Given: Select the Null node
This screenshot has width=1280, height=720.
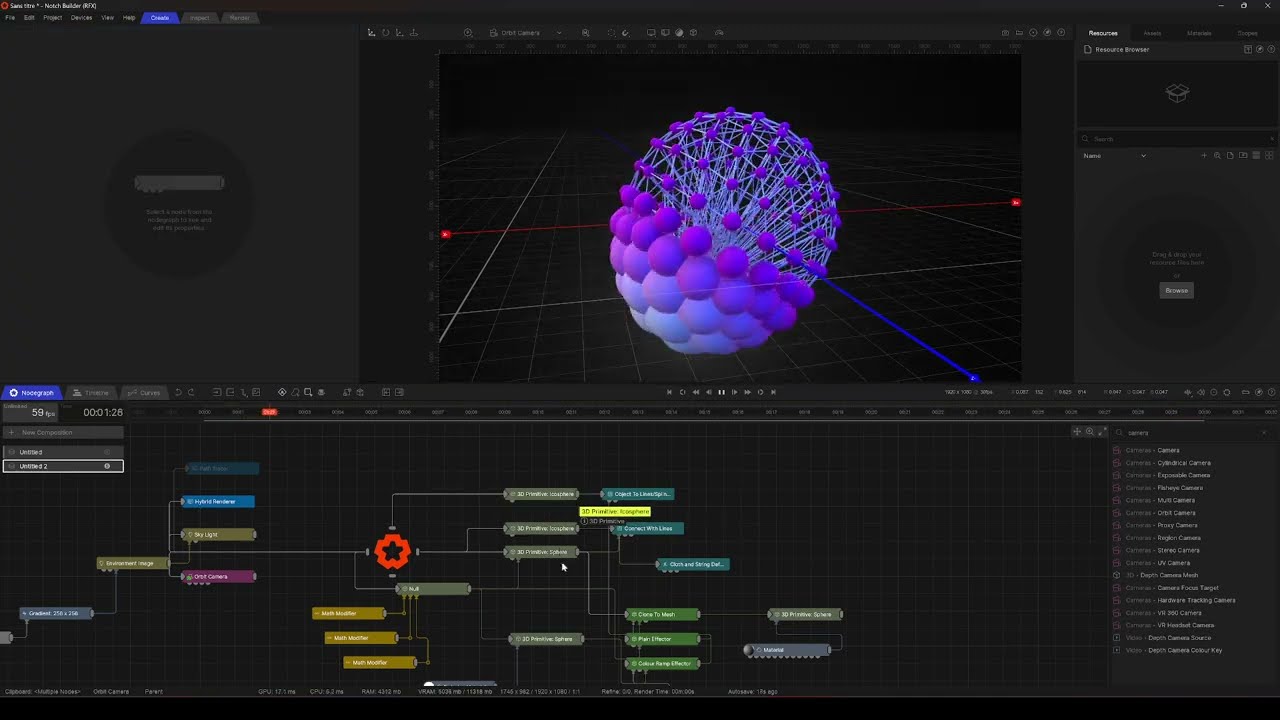Looking at the screenshot, I should point(433,589).
